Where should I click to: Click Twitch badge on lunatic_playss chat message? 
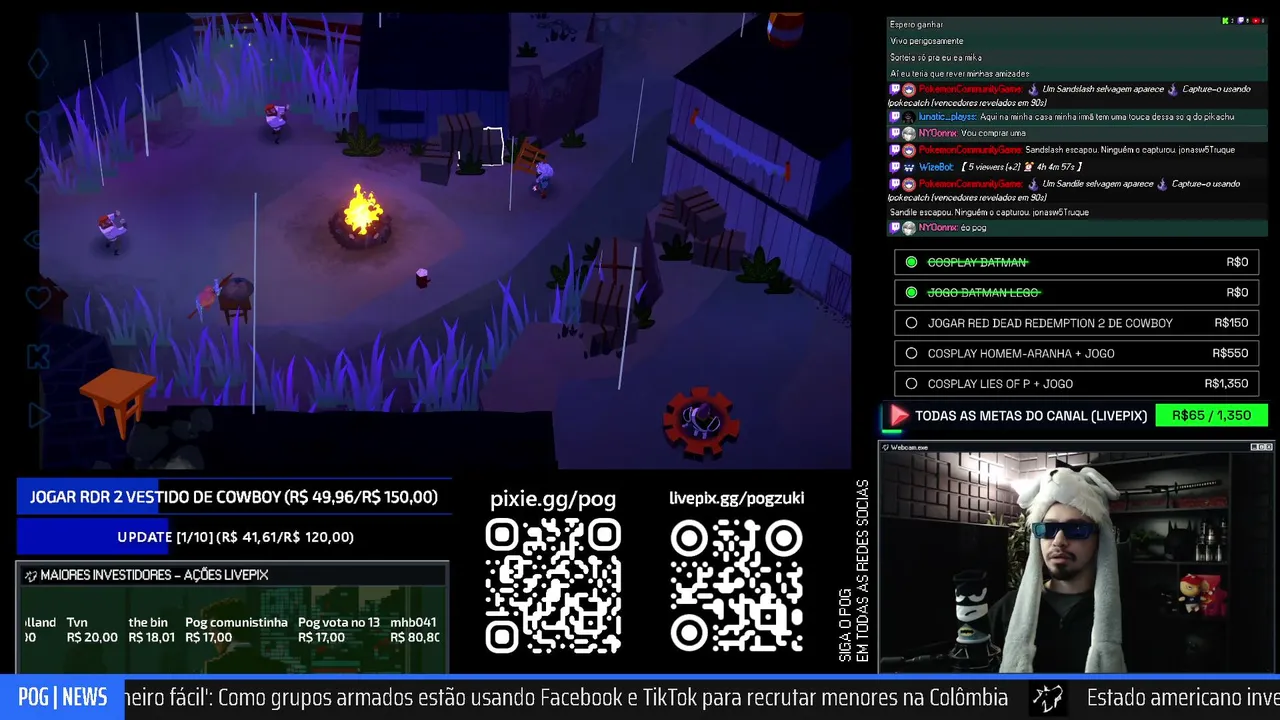tap(895, 117)
